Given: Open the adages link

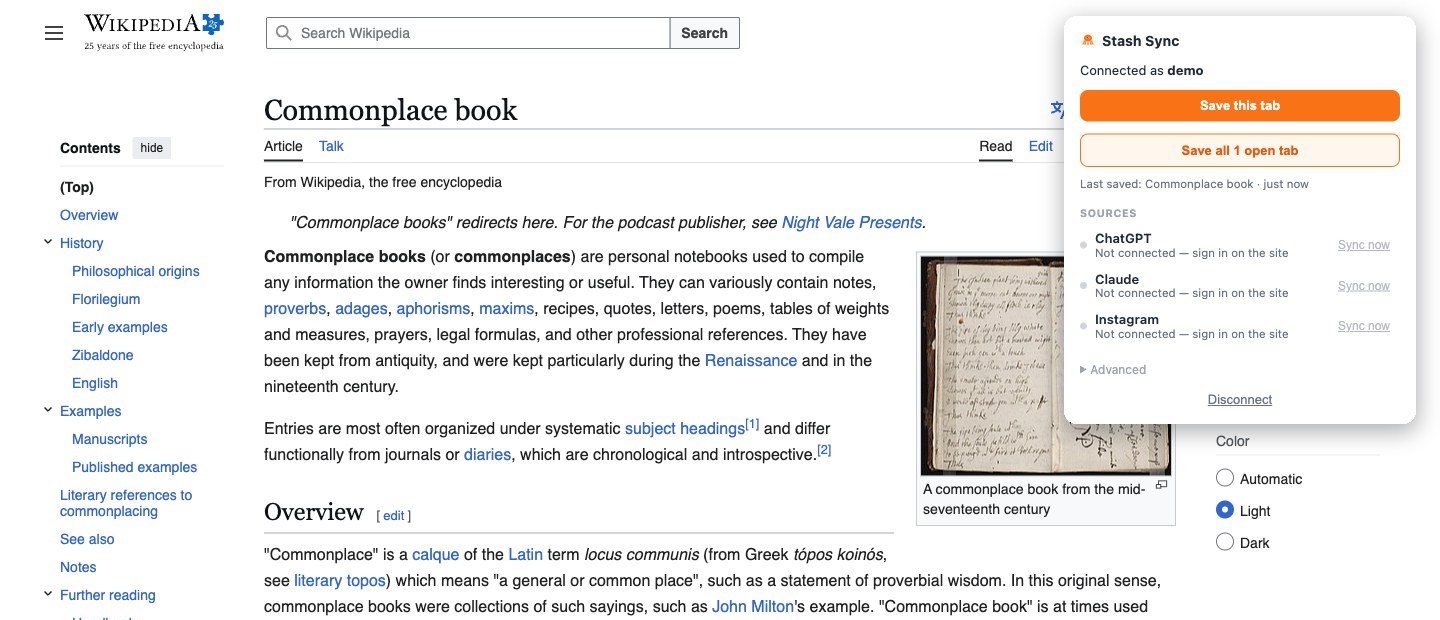Looking at the screenshot, I should (361, 308).
